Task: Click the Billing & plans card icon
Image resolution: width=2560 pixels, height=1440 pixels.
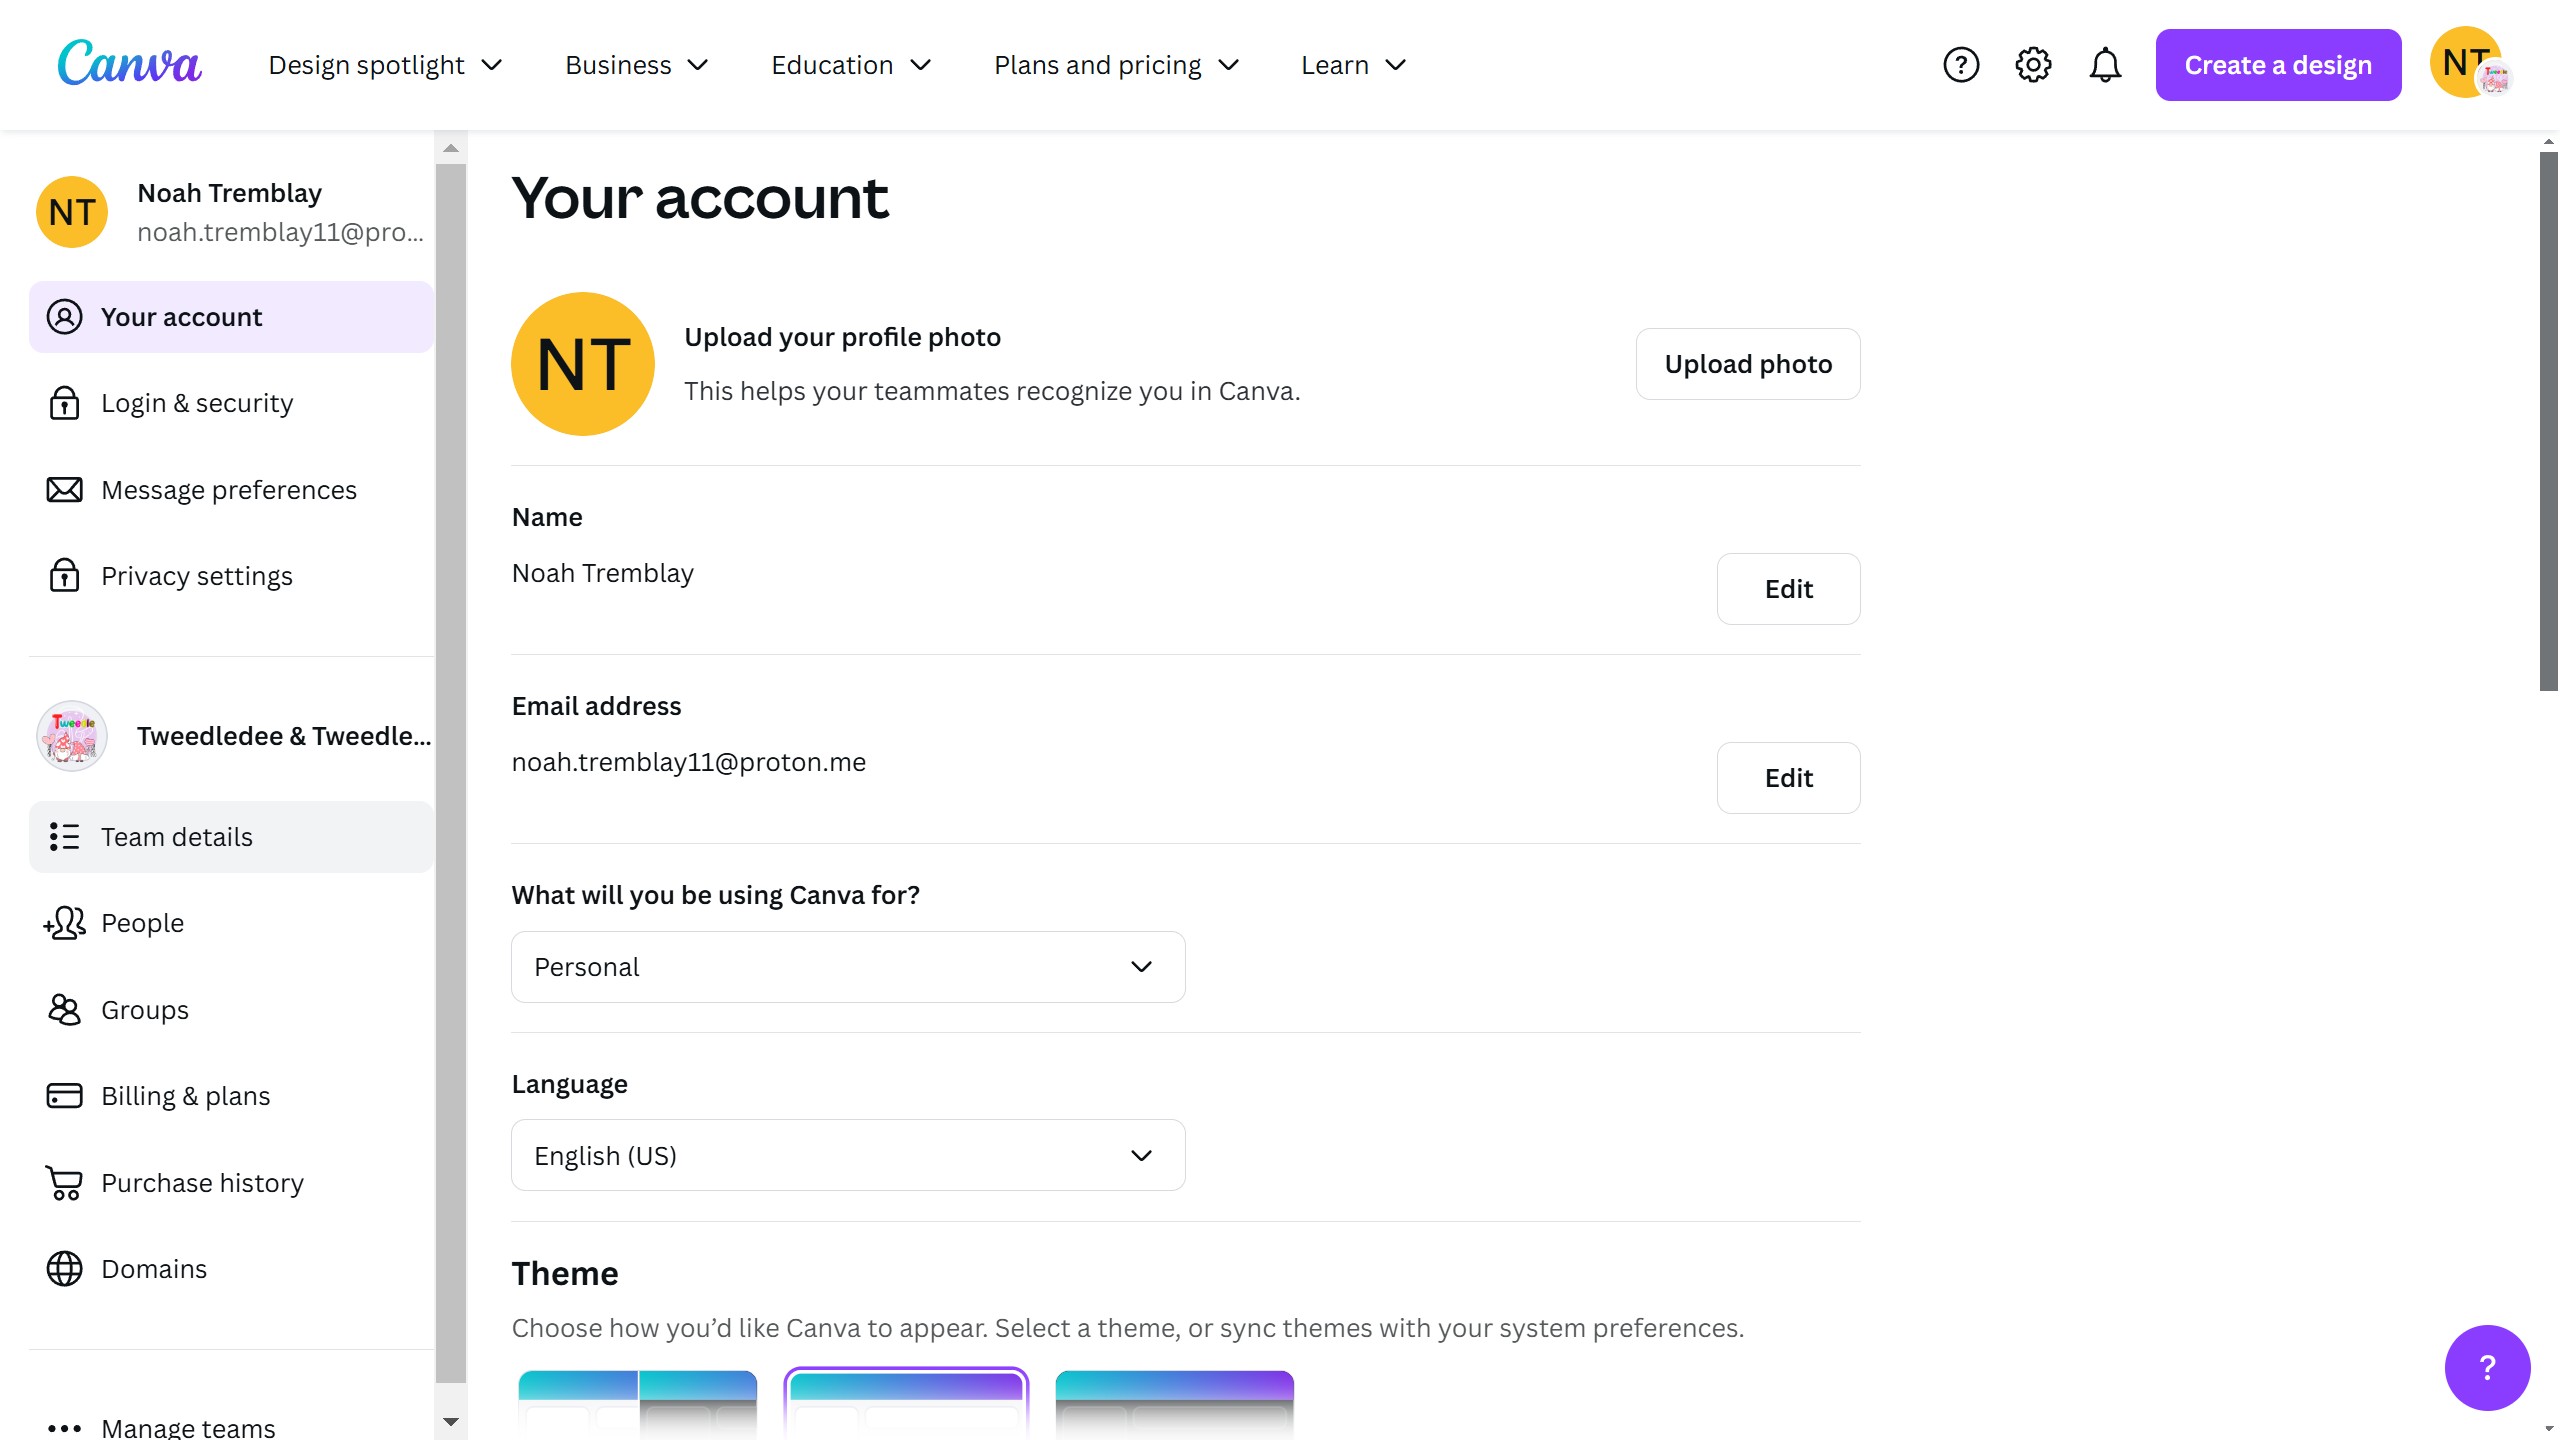Action: [x=64, y=1096]
